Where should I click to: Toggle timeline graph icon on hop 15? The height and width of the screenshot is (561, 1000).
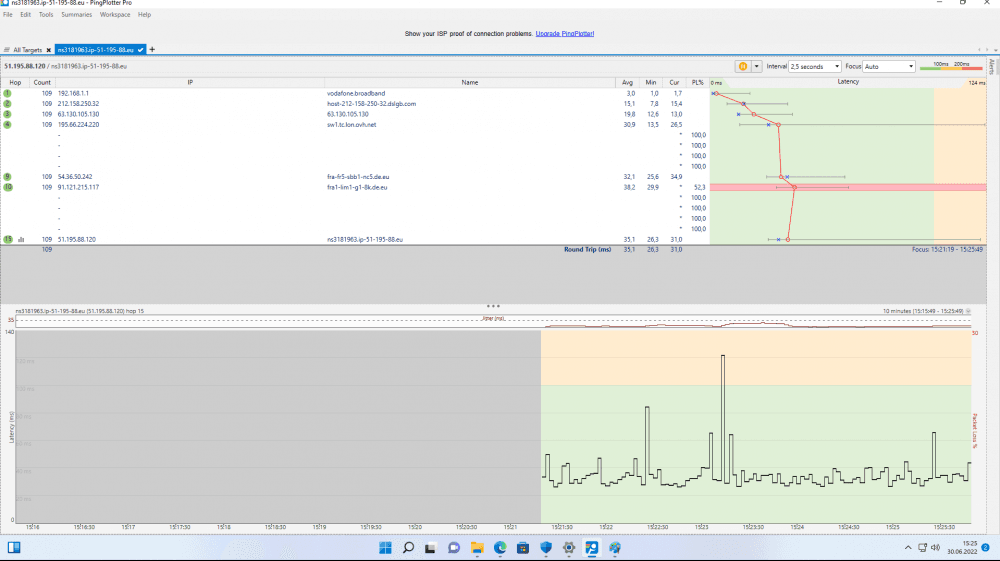point(21,240)
